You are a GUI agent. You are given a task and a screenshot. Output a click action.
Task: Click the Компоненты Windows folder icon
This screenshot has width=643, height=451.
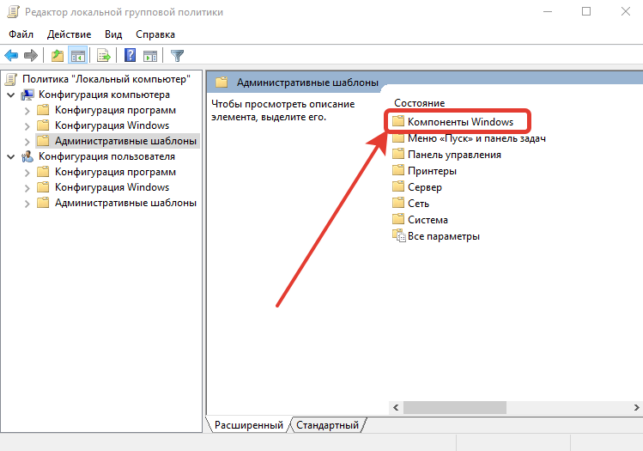(398, 121)
